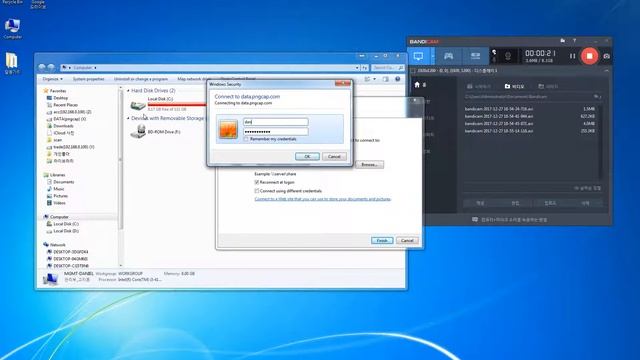Image resolution: width=640 pixels, height=360 pixels.
Task: Check Remember my credentials
Action: pos(246,139)
